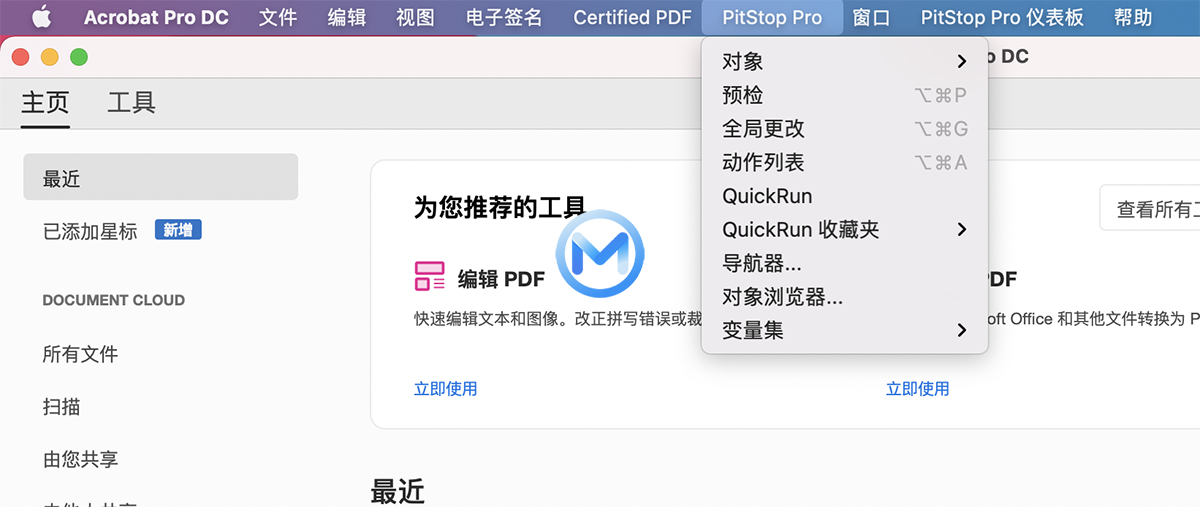Open 所有文件 in Document Cloud
The height and width of the screenshot is (507, 1200).
click(80, 354)
